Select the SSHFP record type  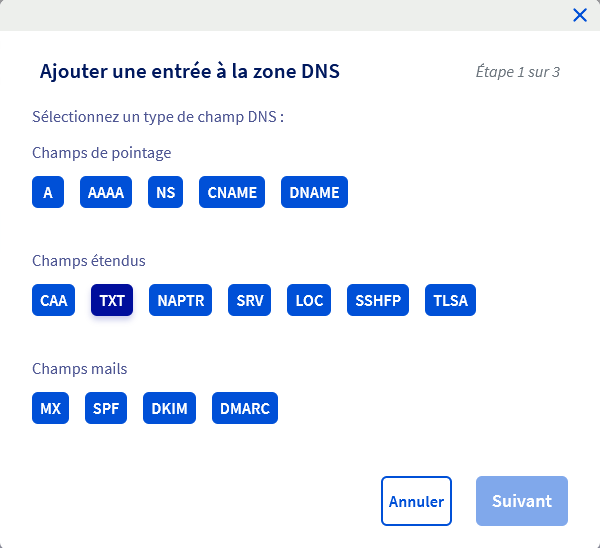379,300
